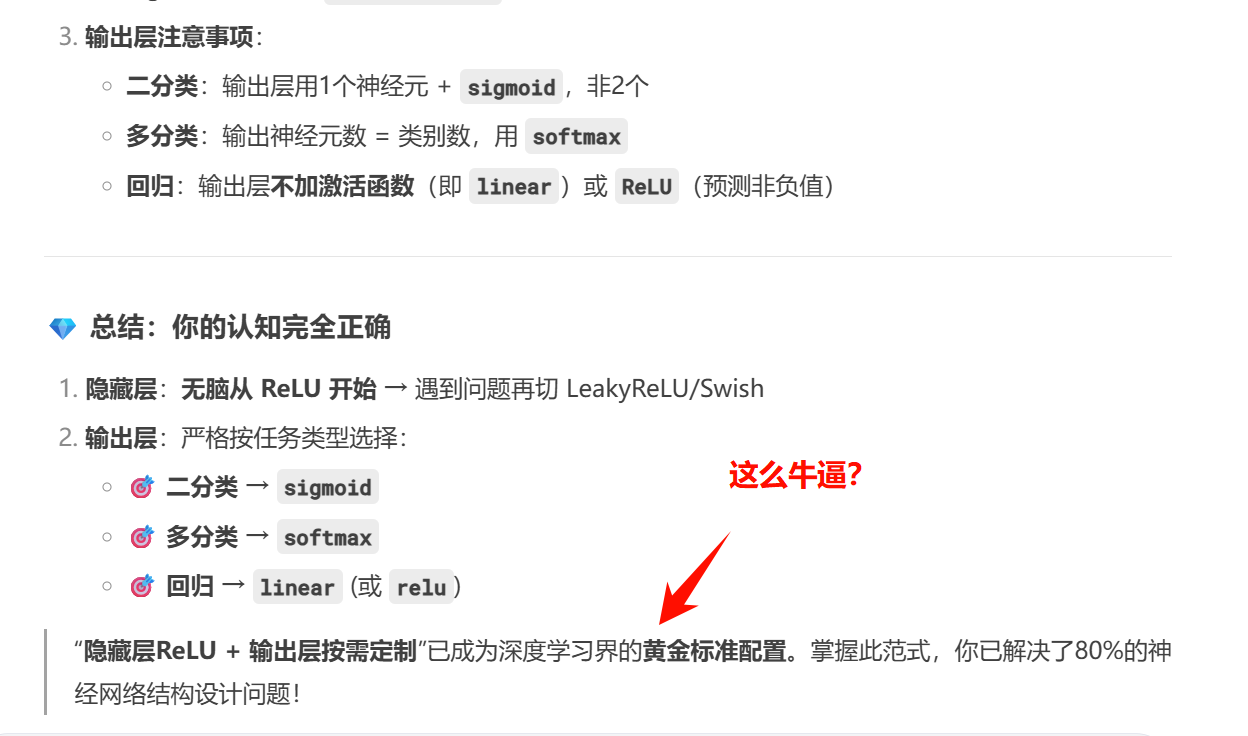Click the LeakyReLU/Swish text in item one
Image resolution: width=1248 pixels, height=736 pixels.
click(x=665, y=389)
